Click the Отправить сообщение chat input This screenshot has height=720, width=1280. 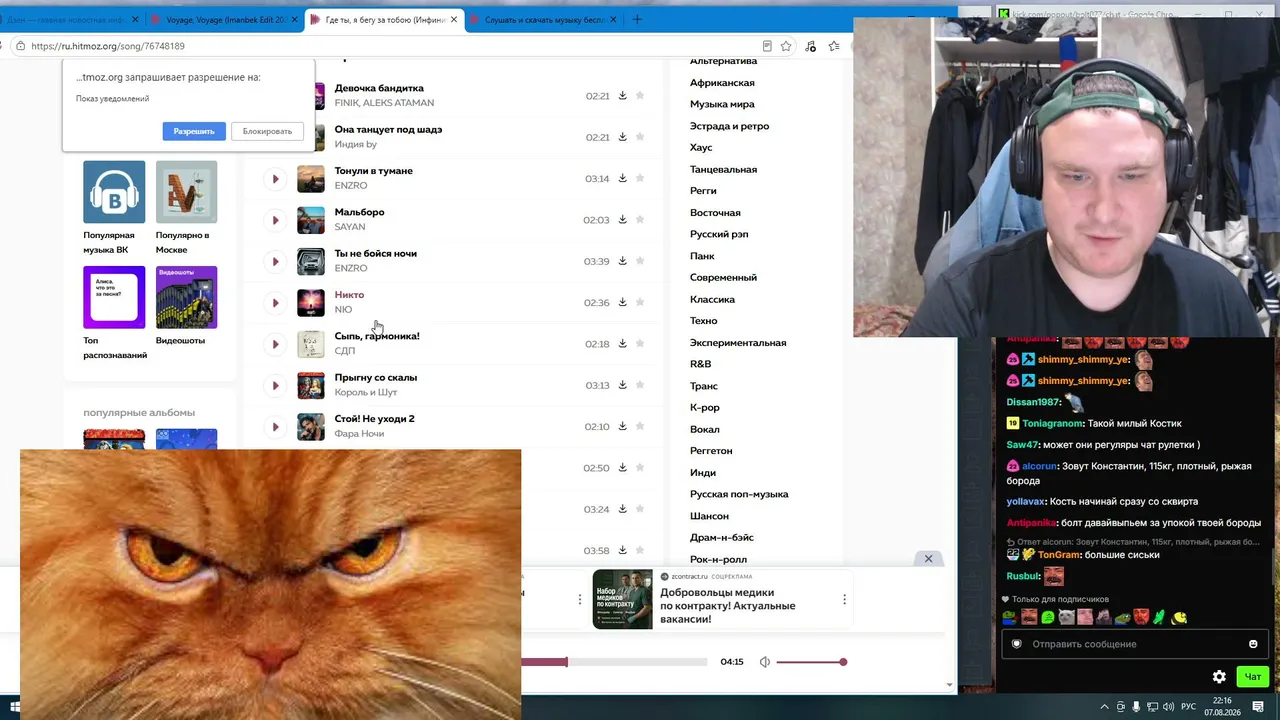[1135, 644]
